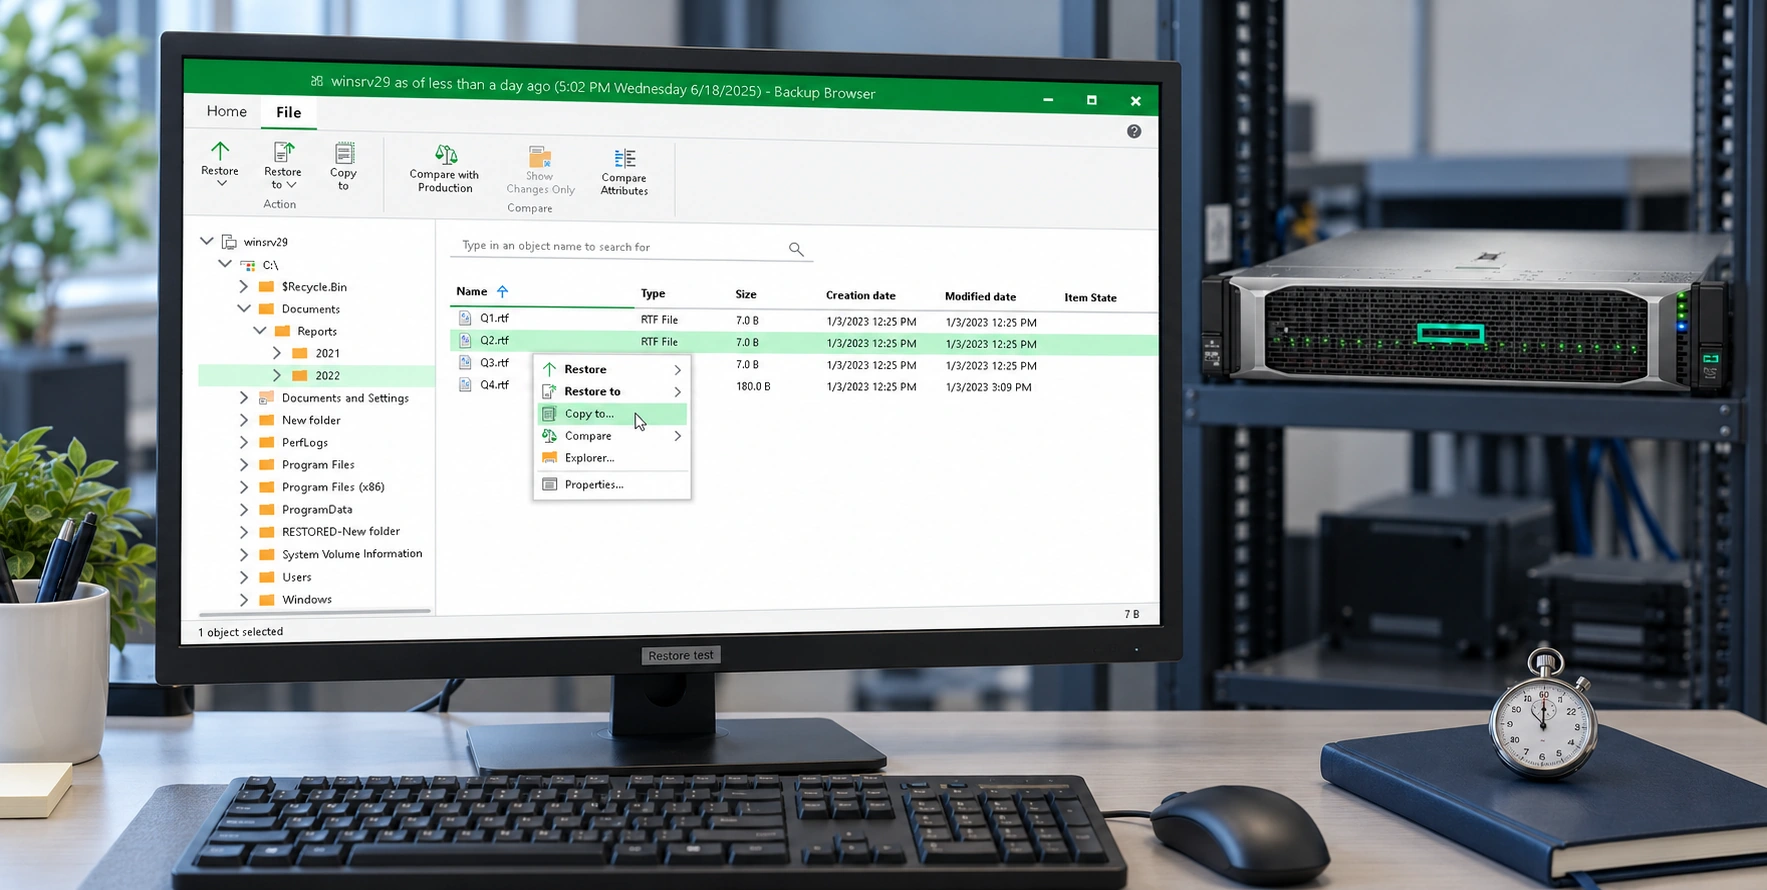Click the Reports folder icon
Screen dimensions: 1767x890
pos(282,330)
